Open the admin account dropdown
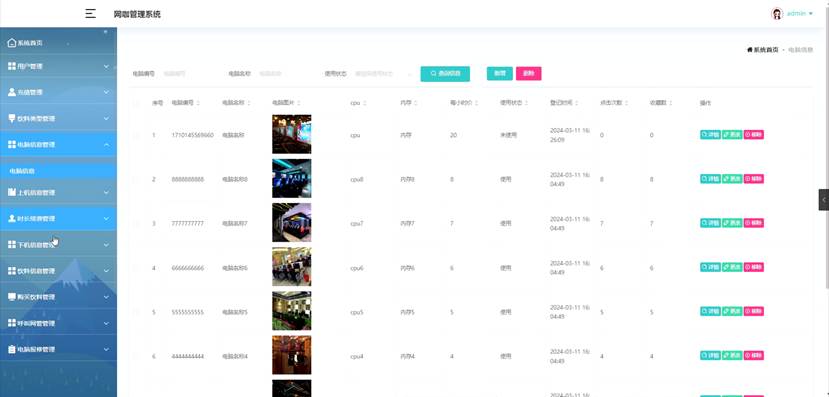 (x=799, y=14)
